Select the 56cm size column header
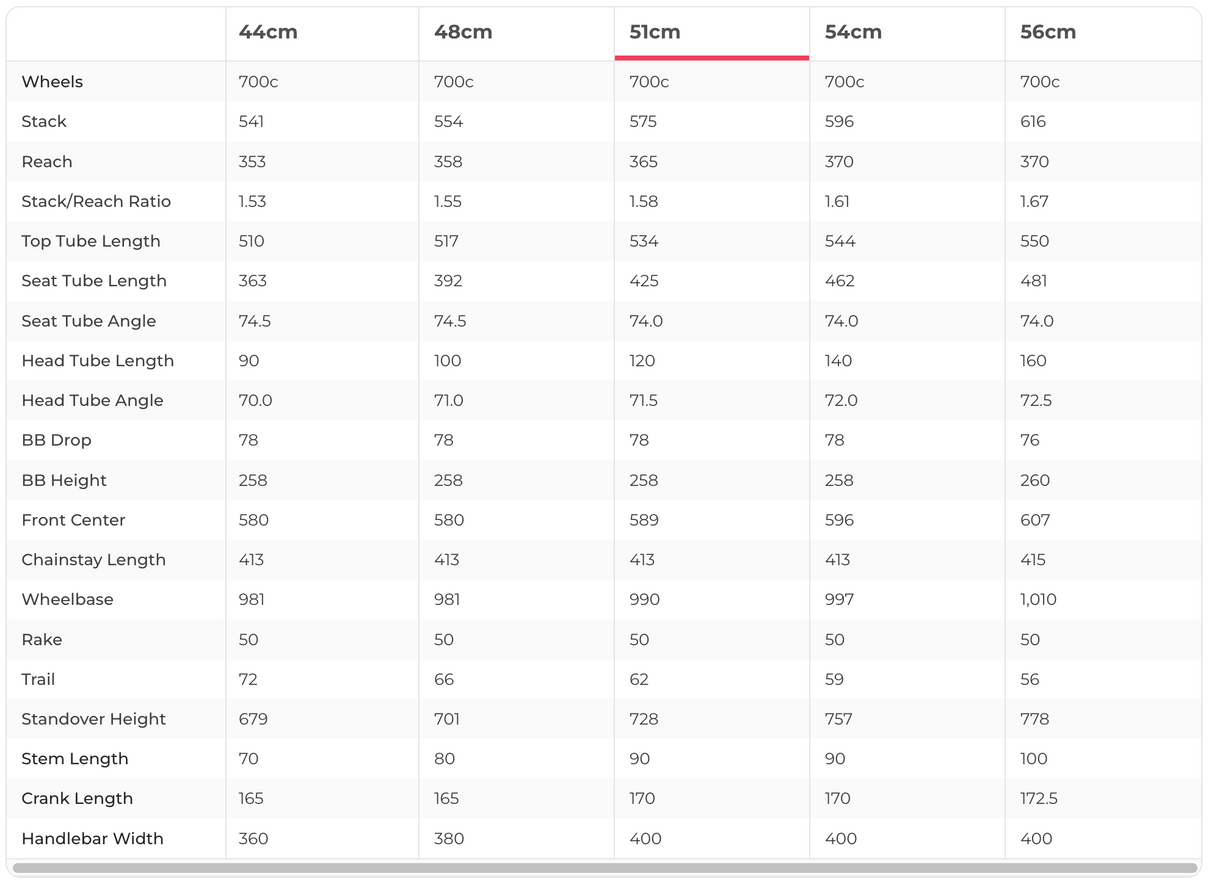 click(1048, 32)
